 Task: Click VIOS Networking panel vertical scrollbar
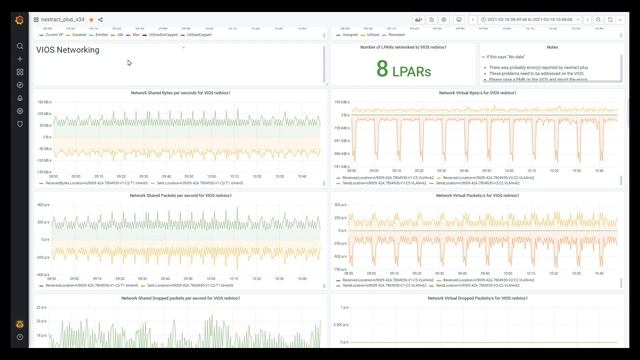pyautogui.click(x=324, y=64)
